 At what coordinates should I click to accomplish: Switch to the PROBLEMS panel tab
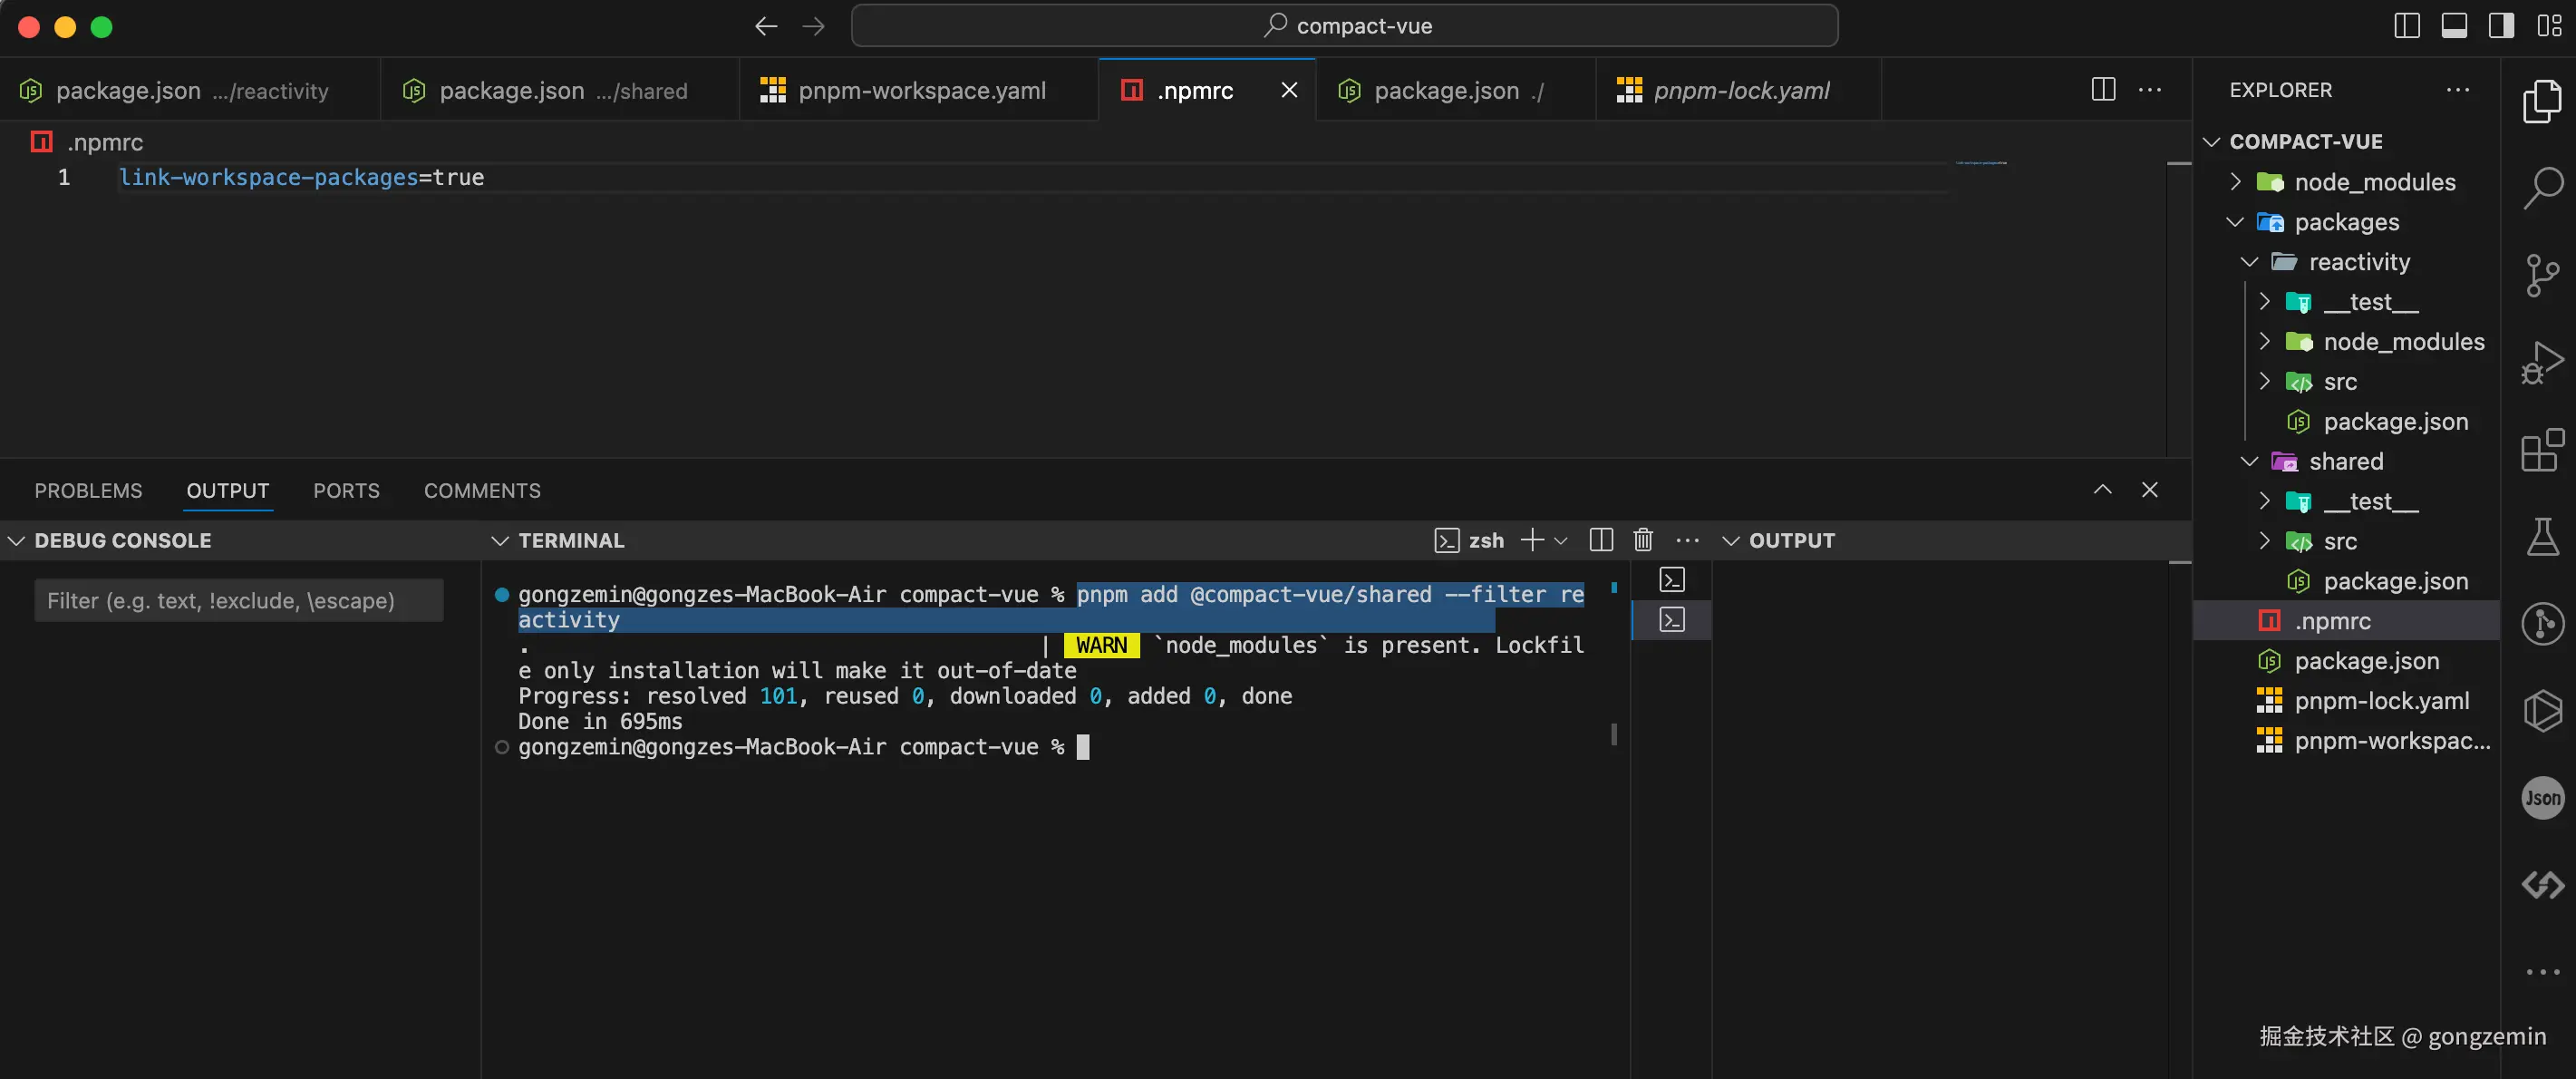coord(88,491)
